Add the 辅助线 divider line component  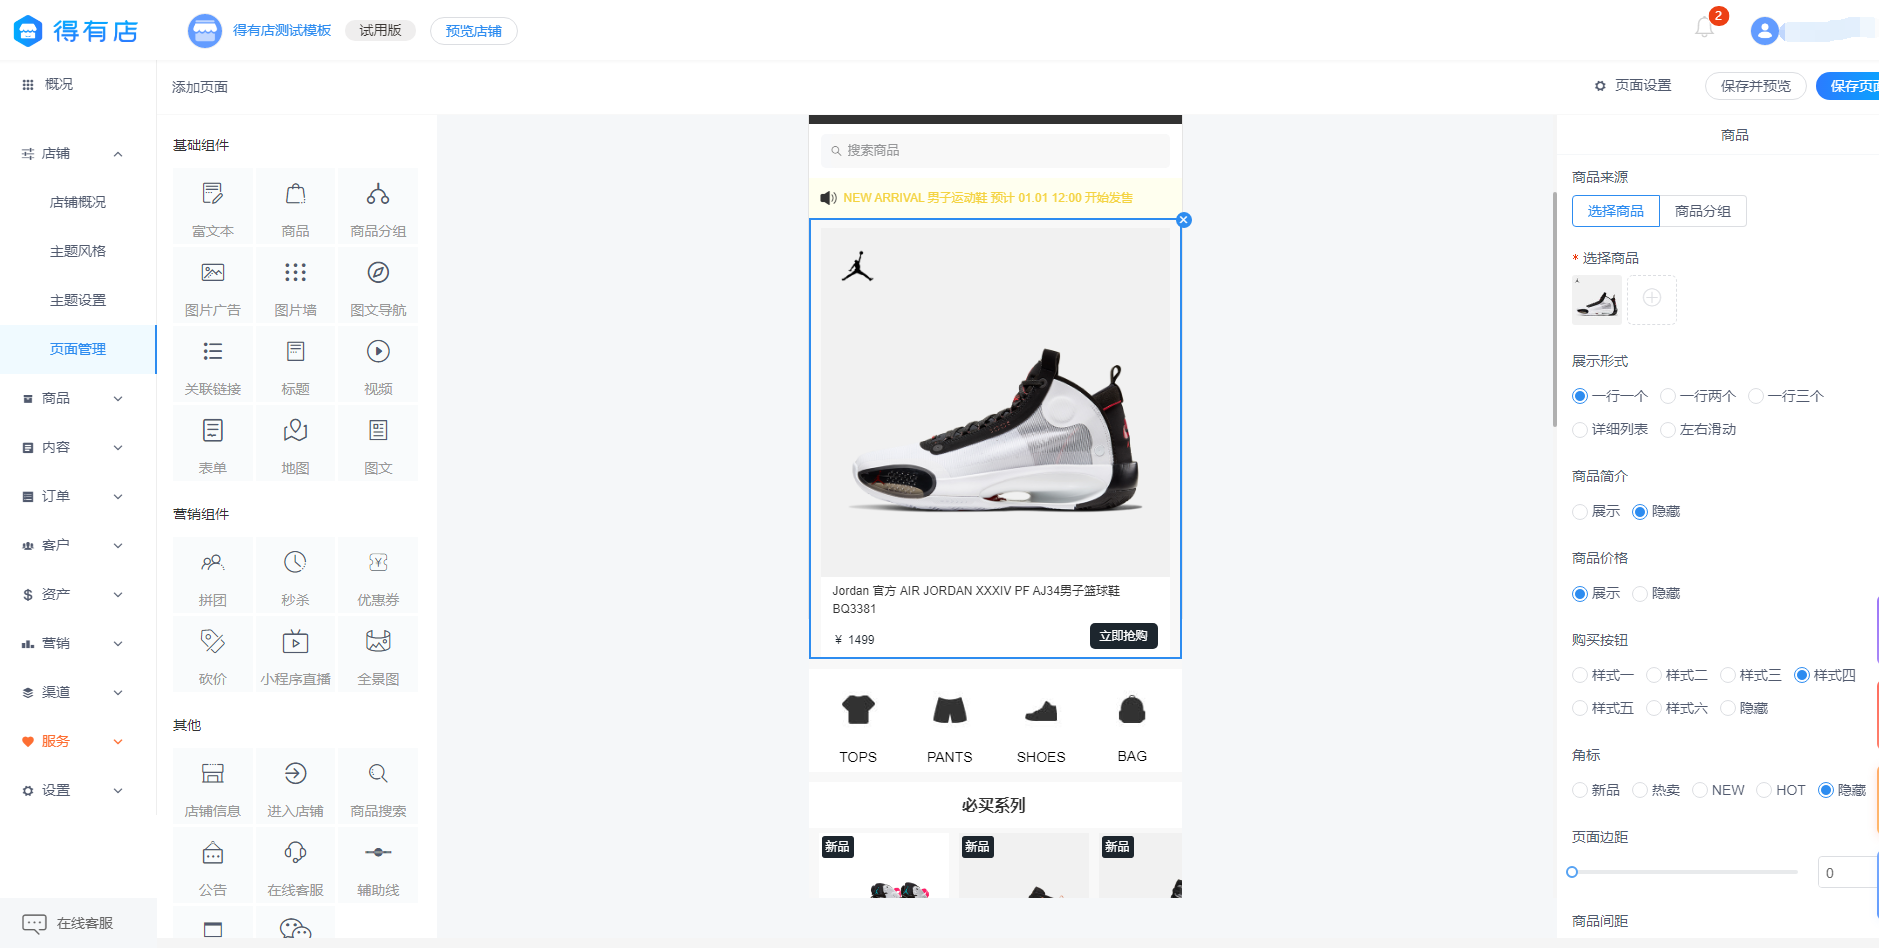(378, 866)
